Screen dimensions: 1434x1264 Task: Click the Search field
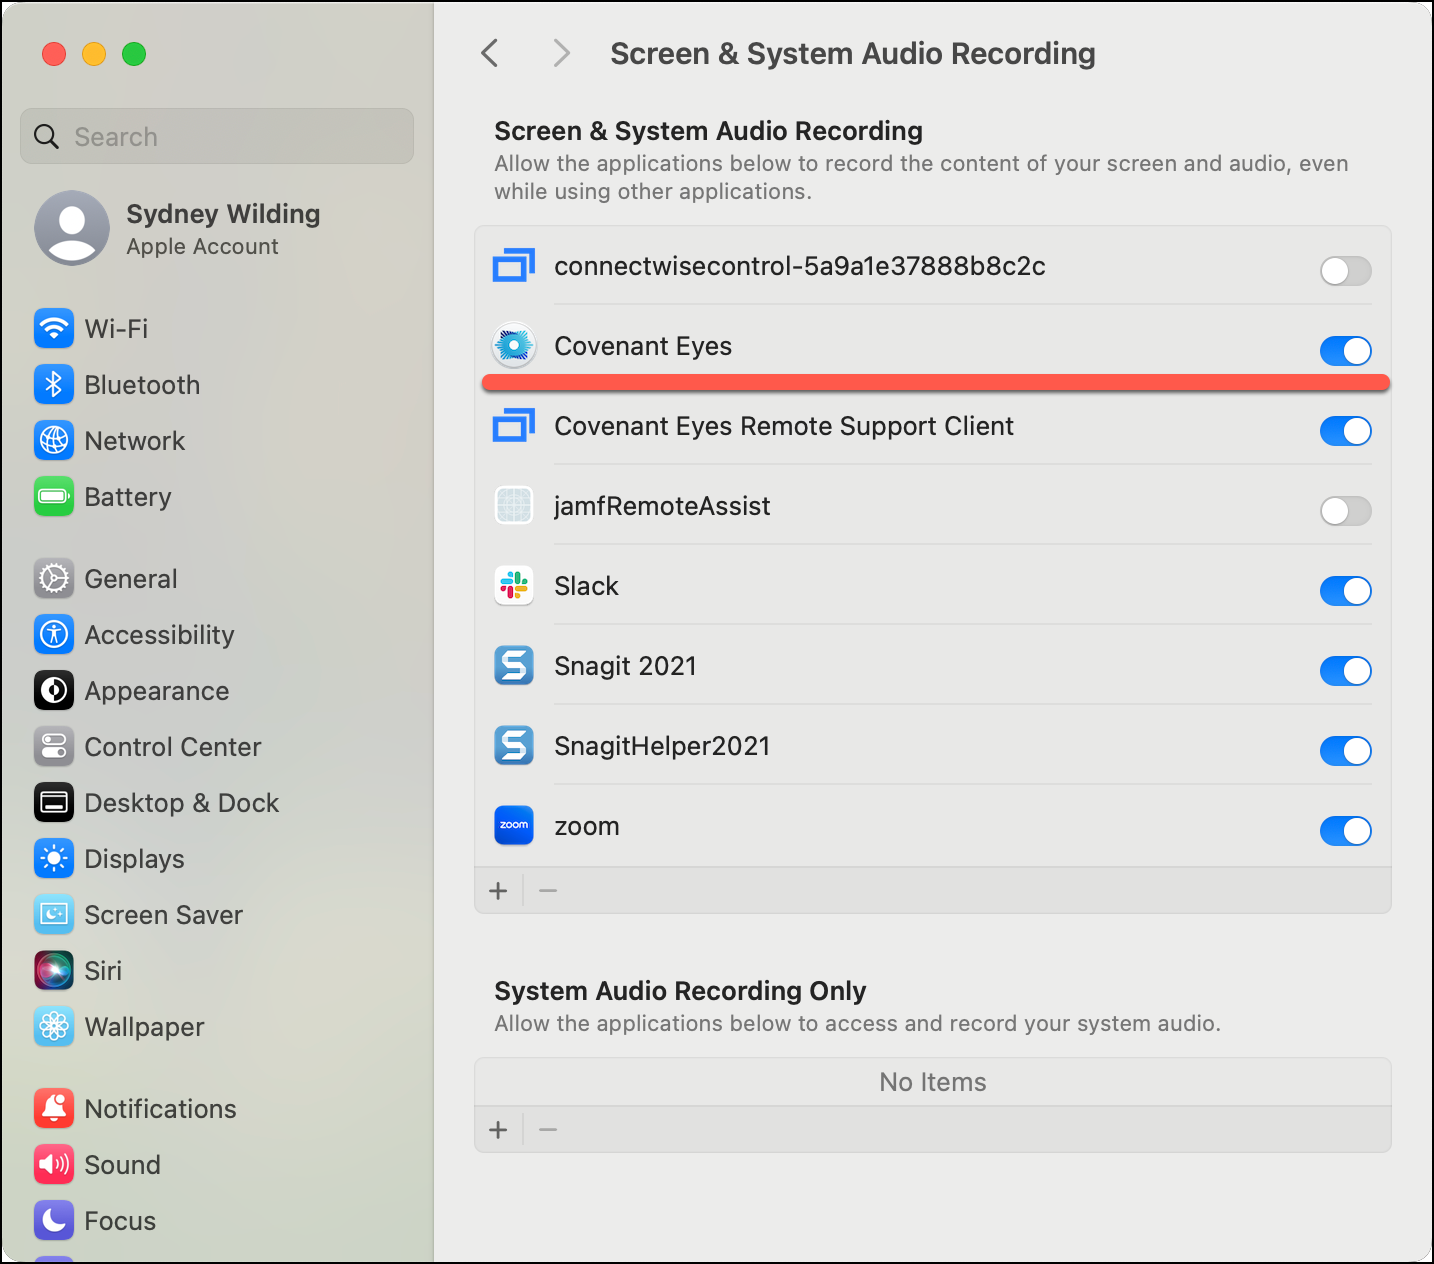point(217,136)
